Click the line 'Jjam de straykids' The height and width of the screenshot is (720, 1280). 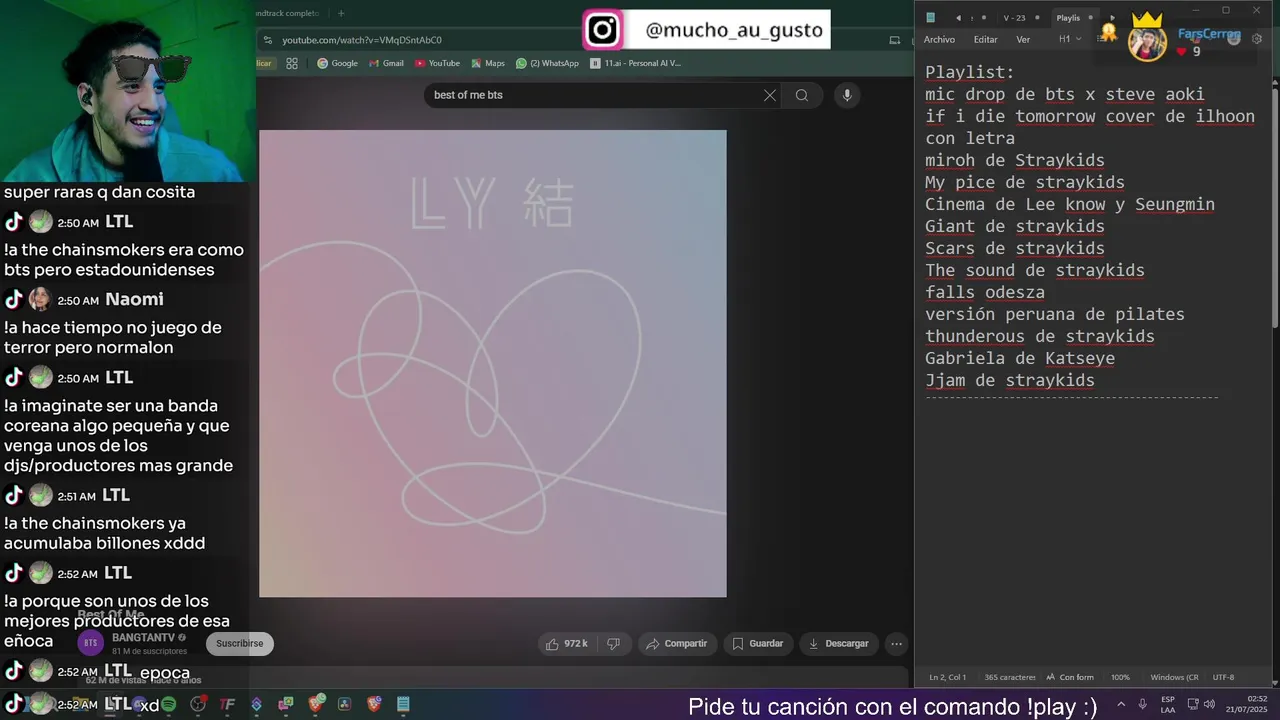tap(1009, 380)
